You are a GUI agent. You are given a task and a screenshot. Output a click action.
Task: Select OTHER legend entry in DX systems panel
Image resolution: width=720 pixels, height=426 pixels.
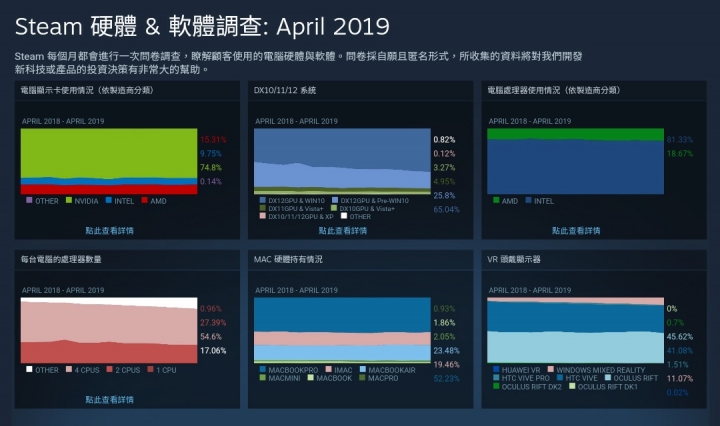(356, 216)
